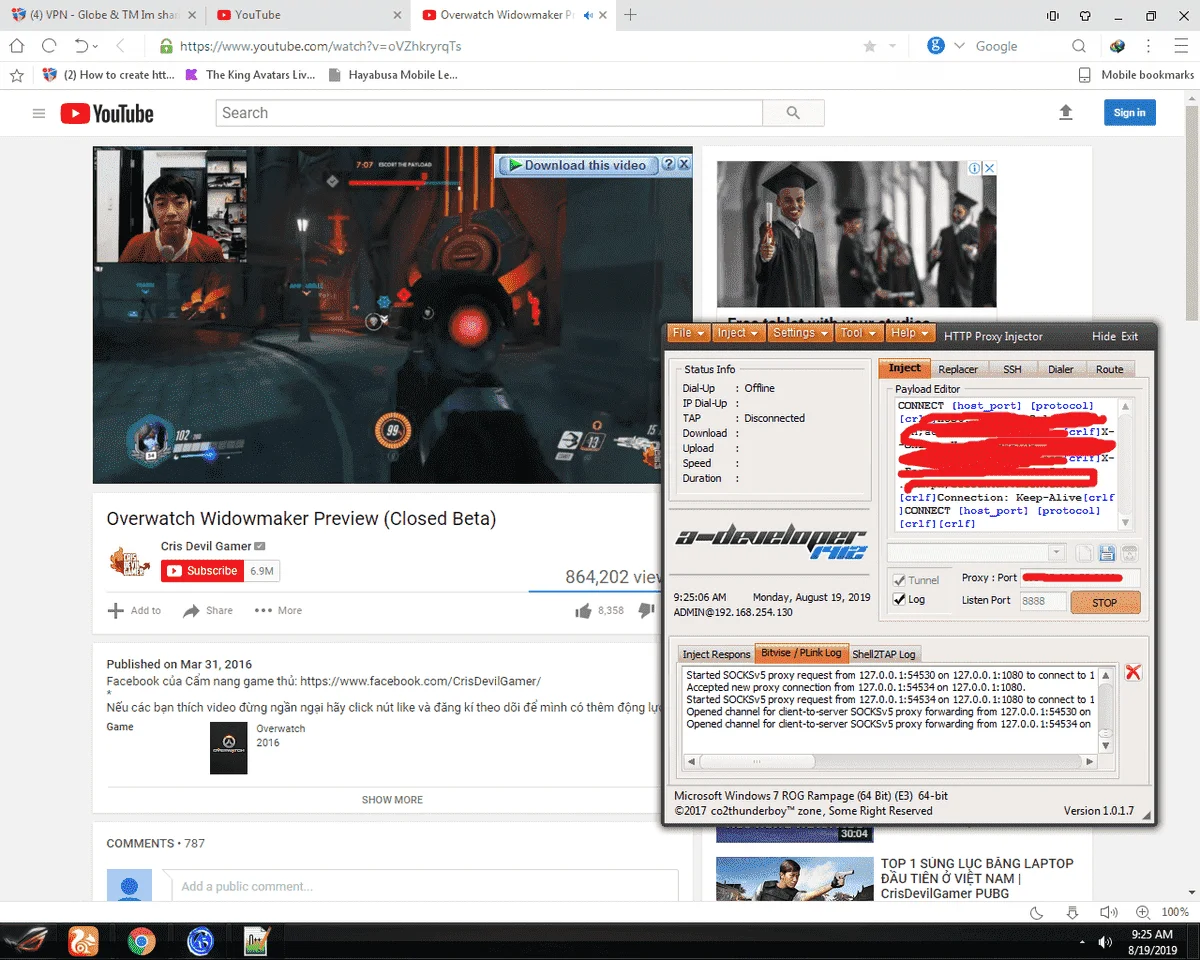Image resolution: width=1200 pixels, height=960 pixels.
Task: Click the third payload toolbar icon
Action: click(1129, 553)
